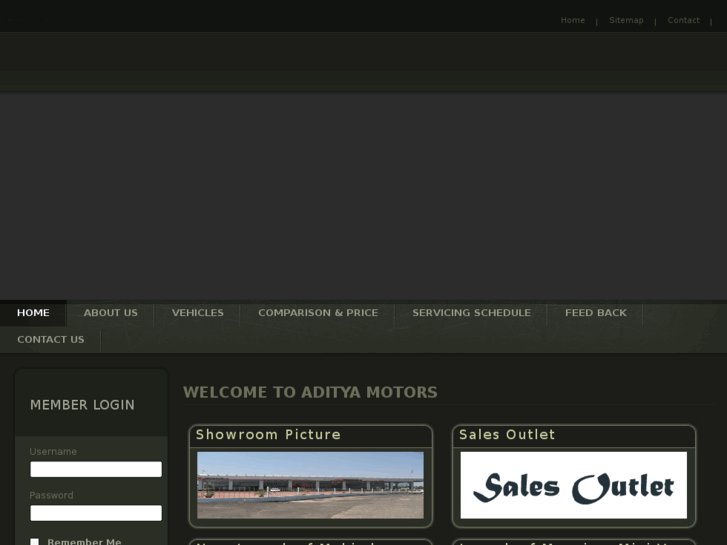The image size is (727, 545).
Task: Focus the Password input field
Action: (x=96, y=513)
